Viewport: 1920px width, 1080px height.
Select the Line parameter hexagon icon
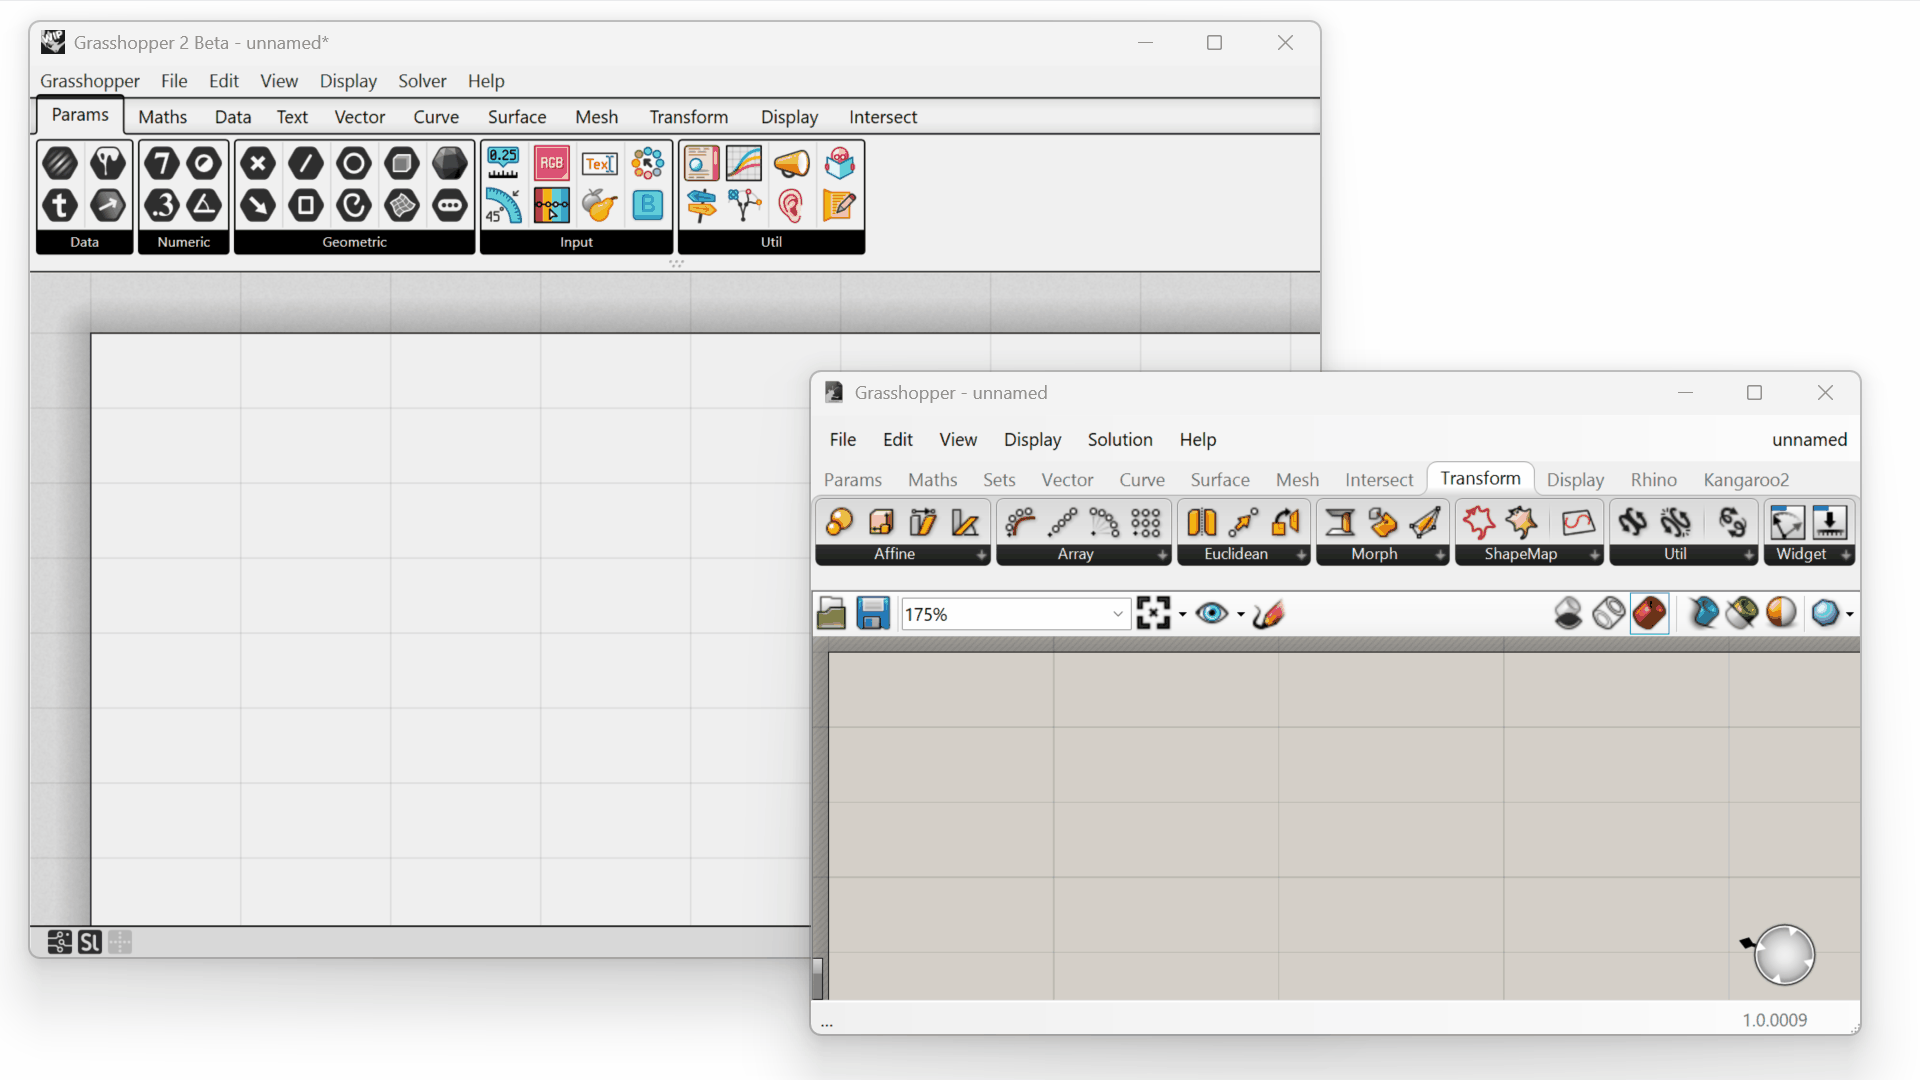tap(306, 163)
